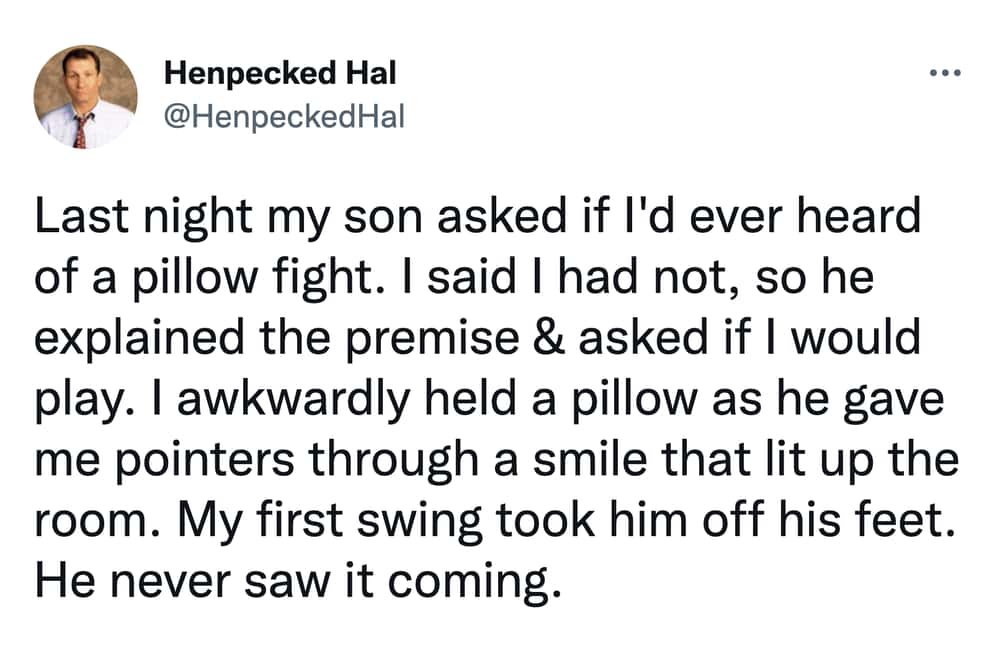This screenshot has width=1000, height=648.
Task: Click the word "awkwardly" in the tweet text
Action: coord(293,400)
